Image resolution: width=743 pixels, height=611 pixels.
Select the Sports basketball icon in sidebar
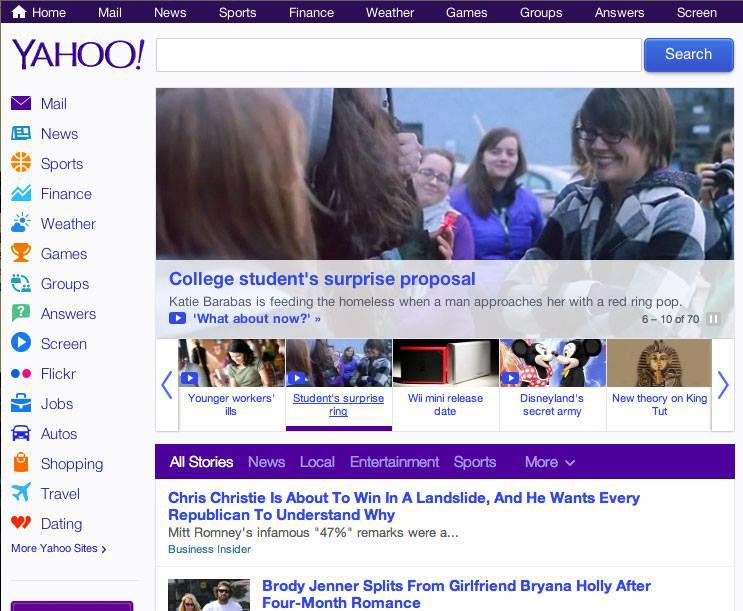pyautogui.click(x=21, y=163)
